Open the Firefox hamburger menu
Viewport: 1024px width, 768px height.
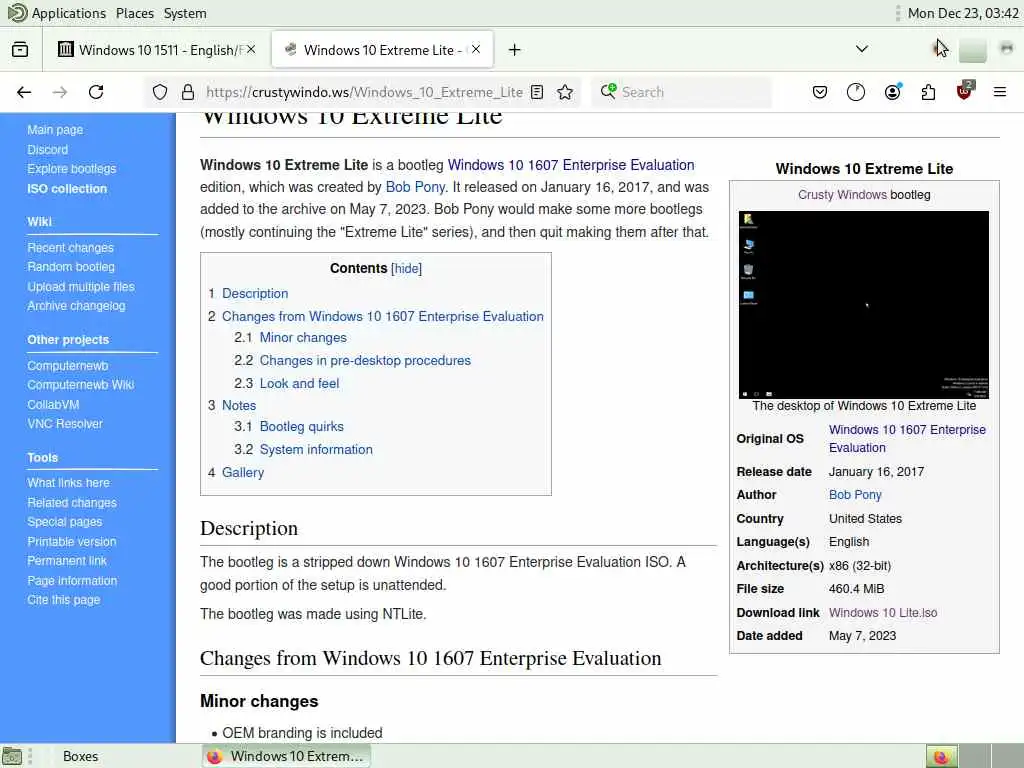[1000, 92]
